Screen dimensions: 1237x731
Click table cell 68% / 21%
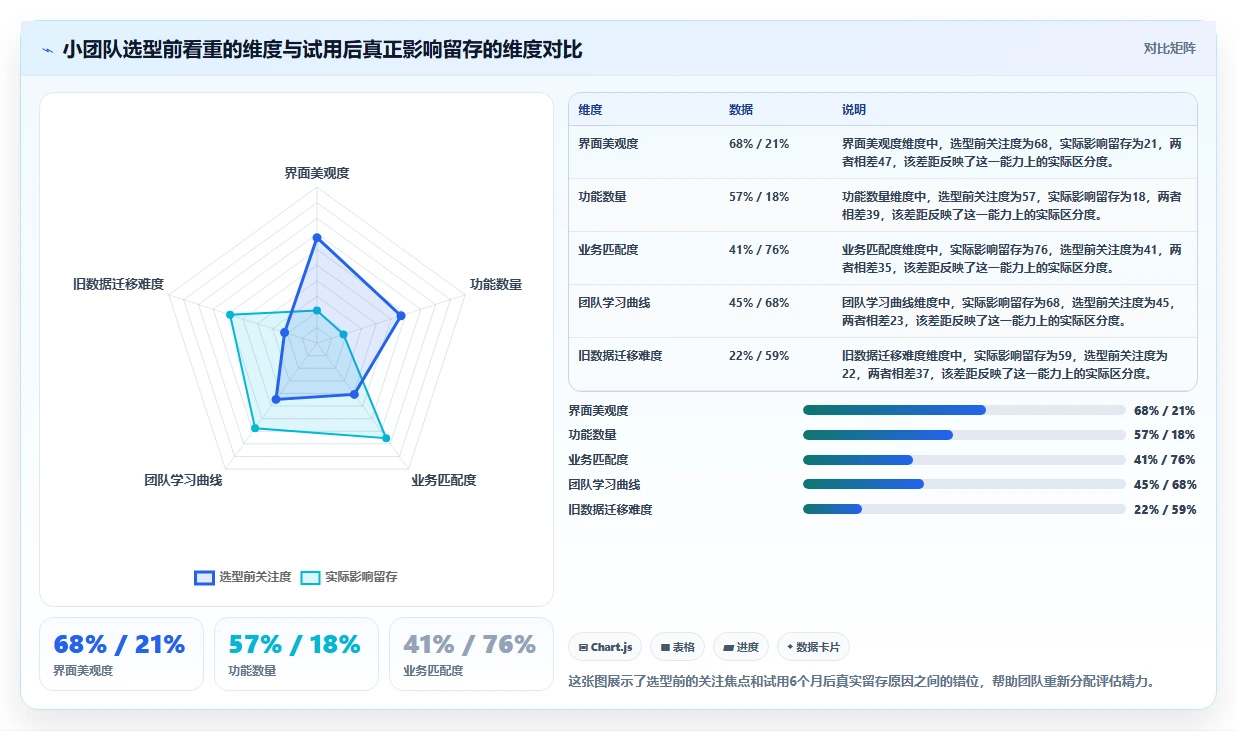[759, 144]
